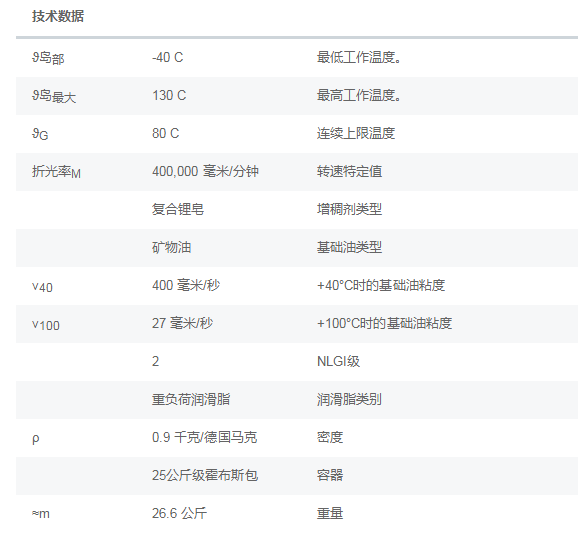Select the 80 C value cell

tap(166, 133)
